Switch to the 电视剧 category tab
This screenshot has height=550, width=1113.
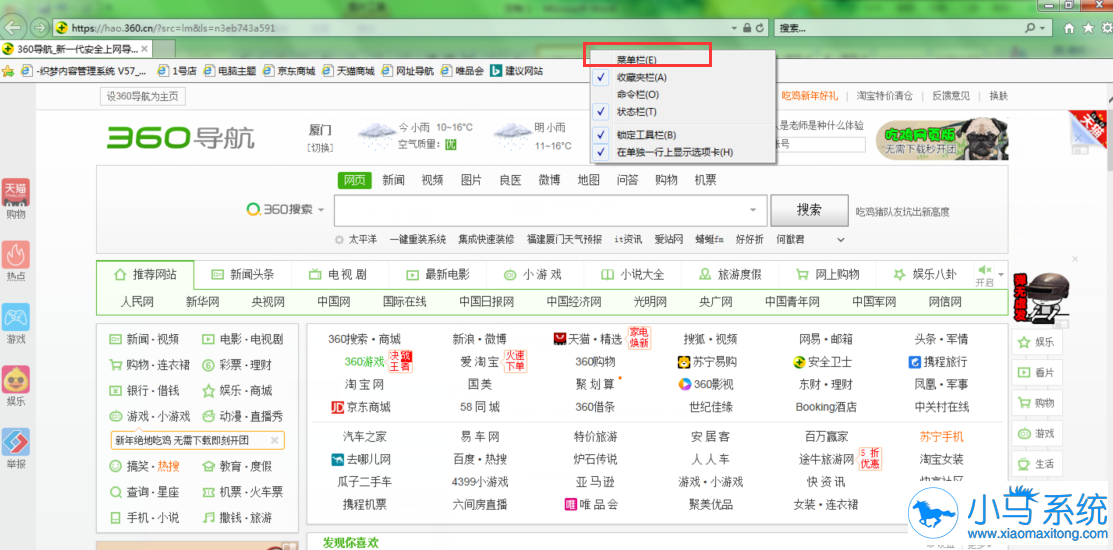pos(339,274)
